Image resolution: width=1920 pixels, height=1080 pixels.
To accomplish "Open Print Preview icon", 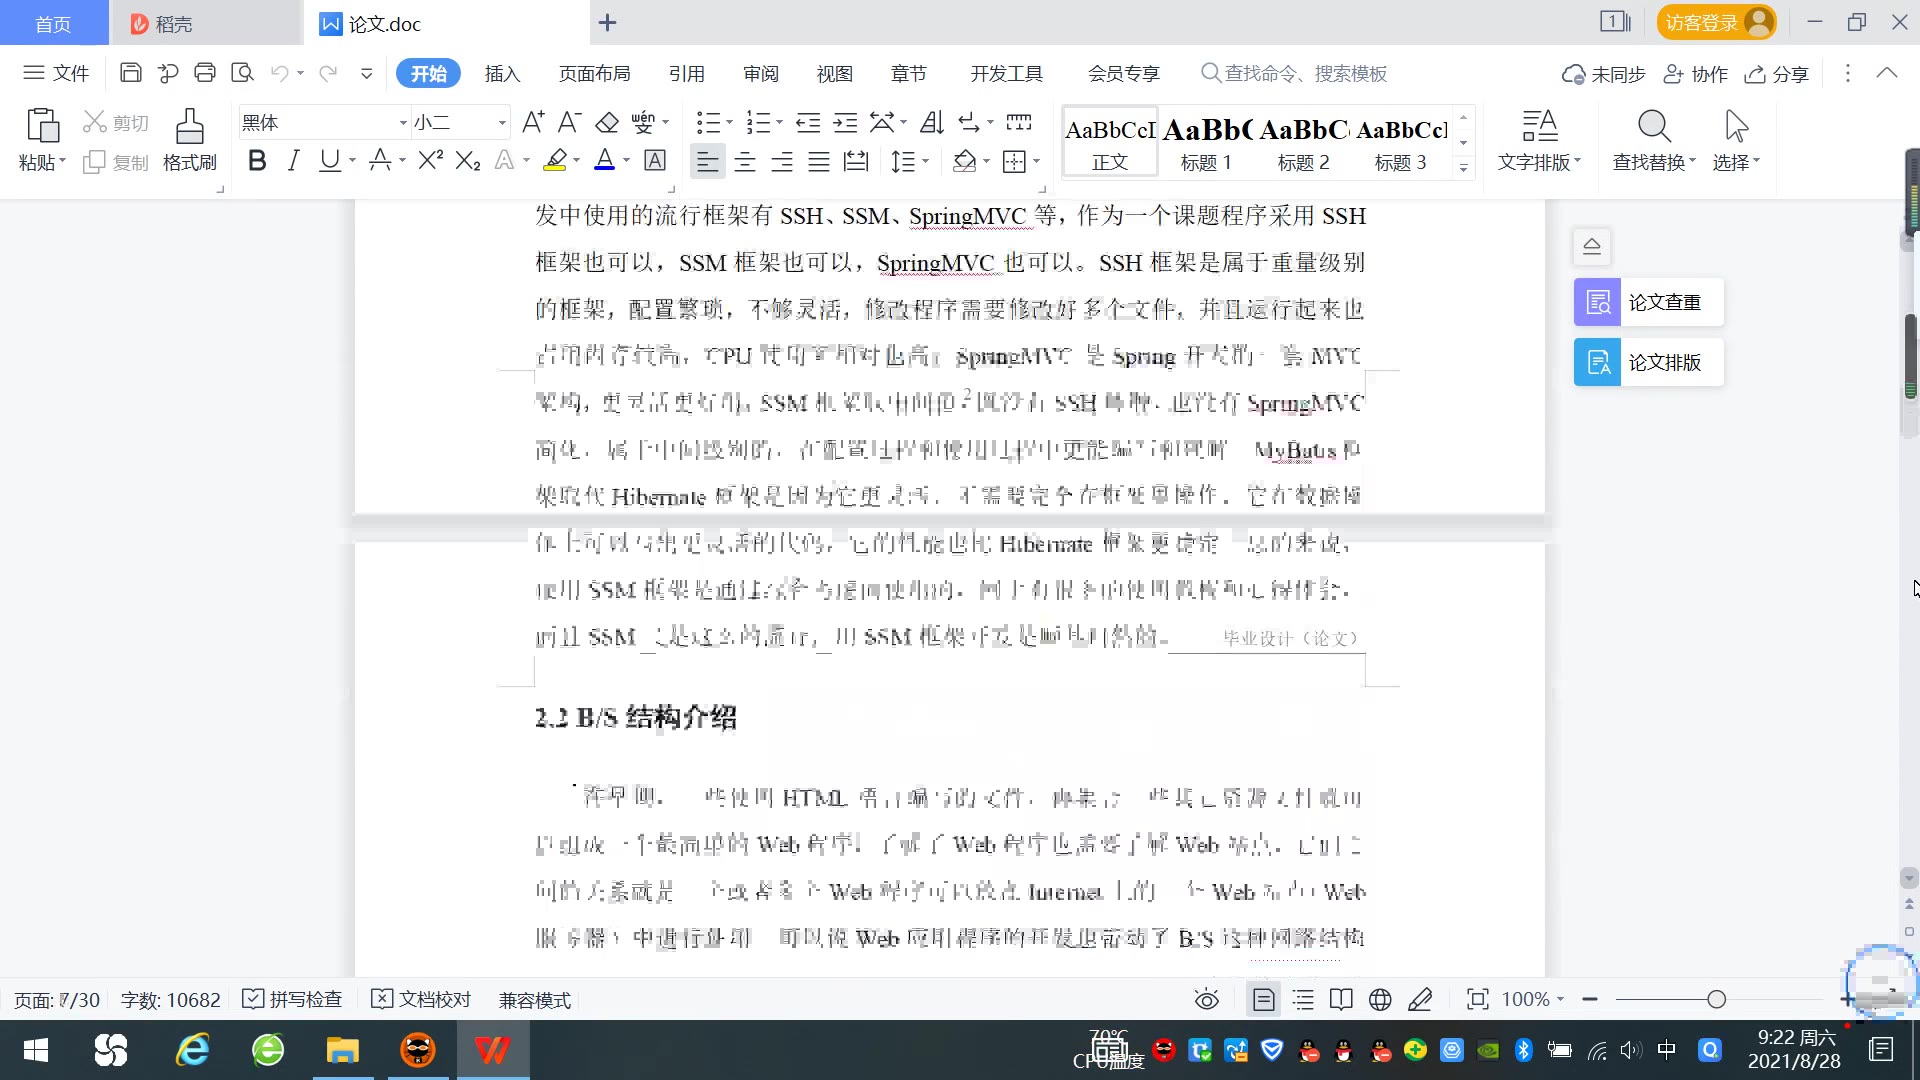I will [242, 73].
